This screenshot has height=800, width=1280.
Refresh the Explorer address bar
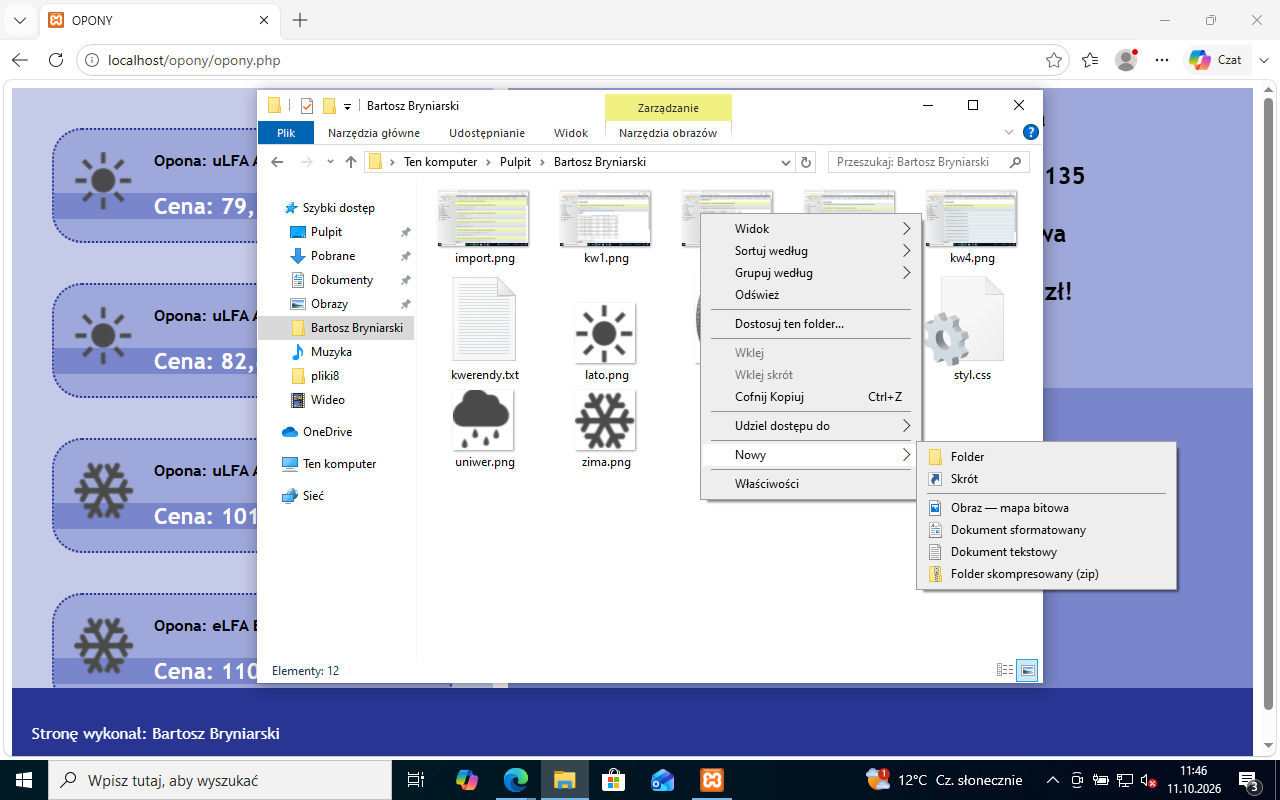[x=807, y=162]
